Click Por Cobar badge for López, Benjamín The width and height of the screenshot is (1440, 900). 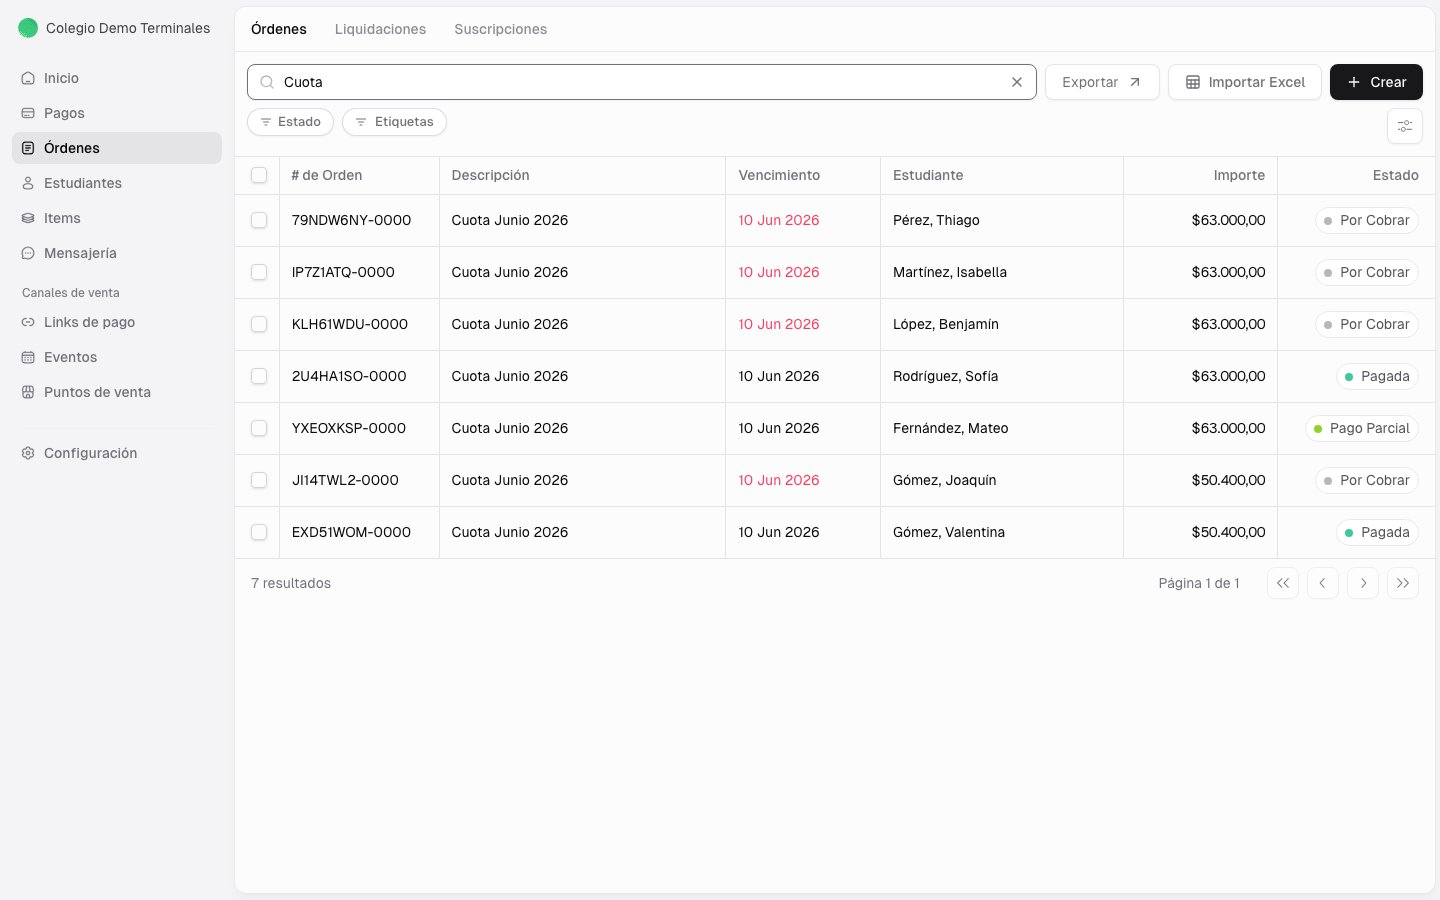[x=1366, y=324]
